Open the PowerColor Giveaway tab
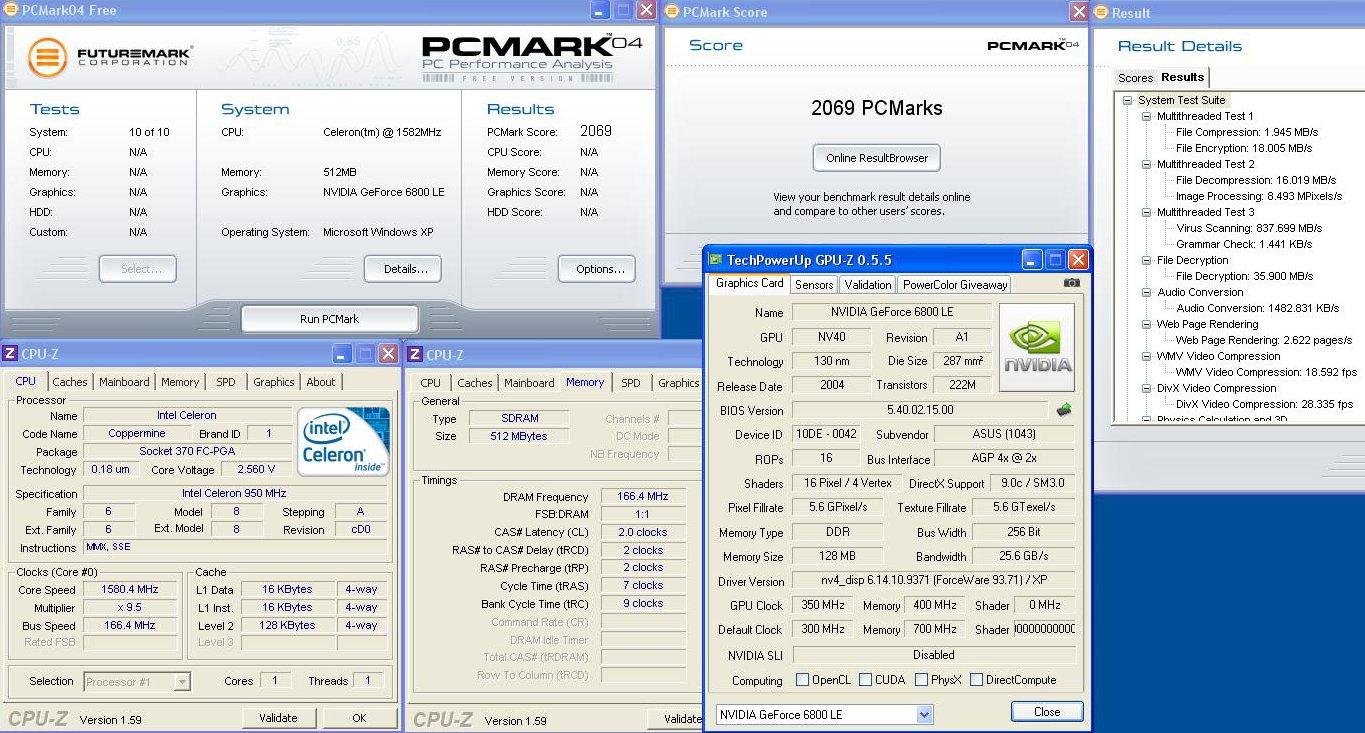1365x733 pixels. coord(954,285)
